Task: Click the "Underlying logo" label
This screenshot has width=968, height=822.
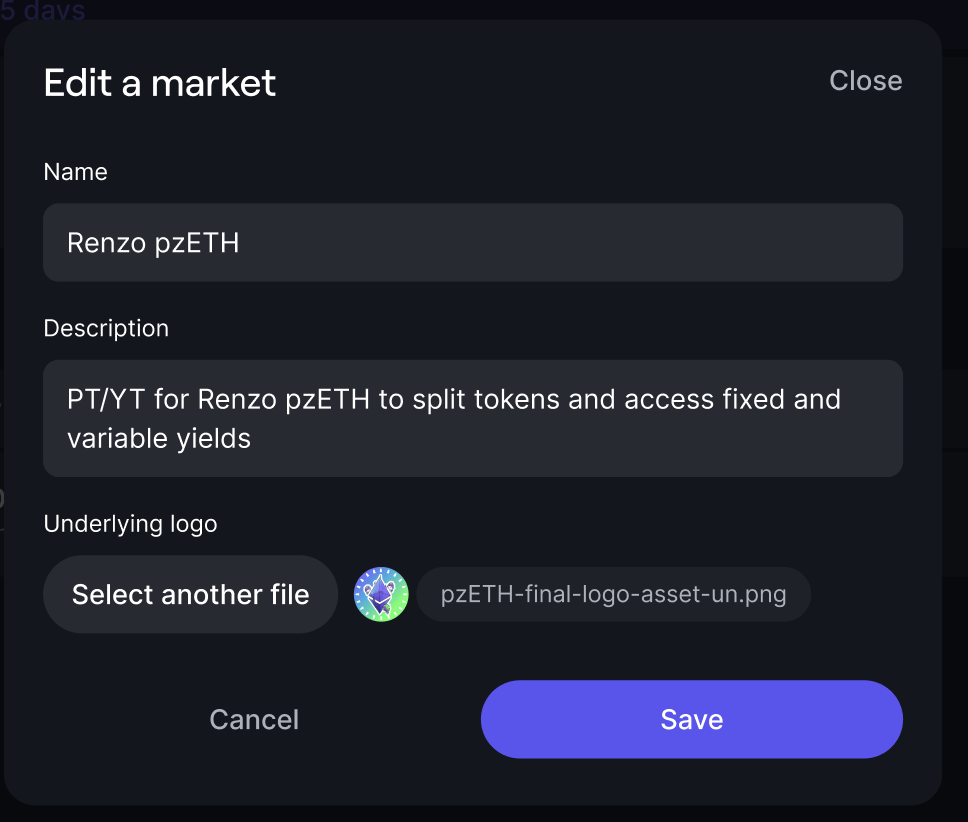Action: pyautogui.click(x=130, y=523)
